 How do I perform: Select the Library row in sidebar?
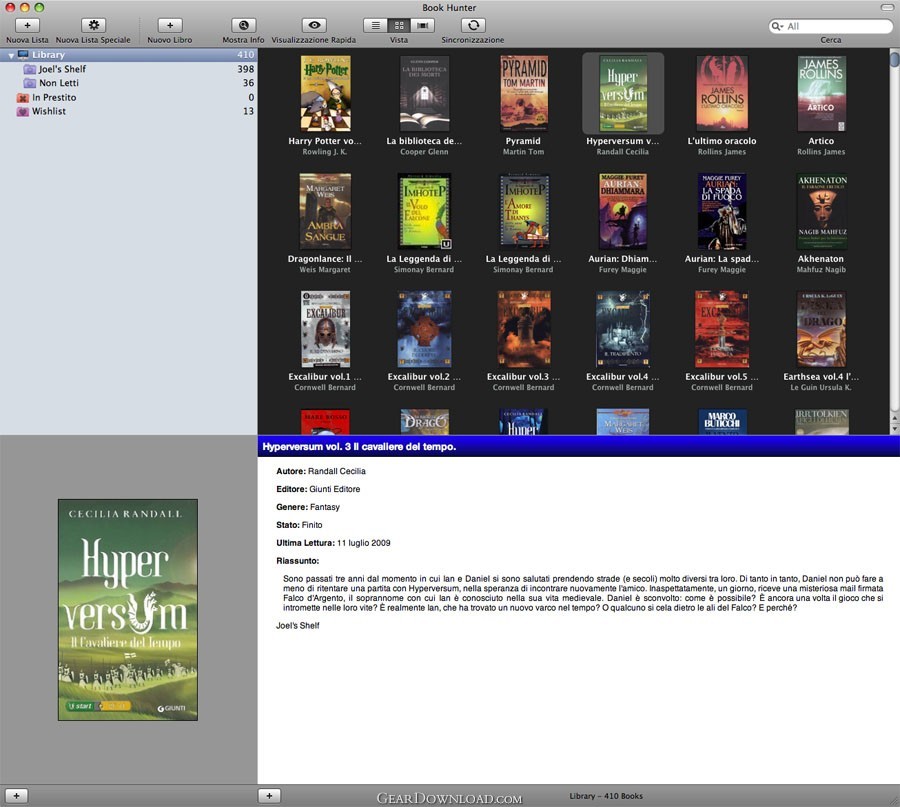click(129, 55)
